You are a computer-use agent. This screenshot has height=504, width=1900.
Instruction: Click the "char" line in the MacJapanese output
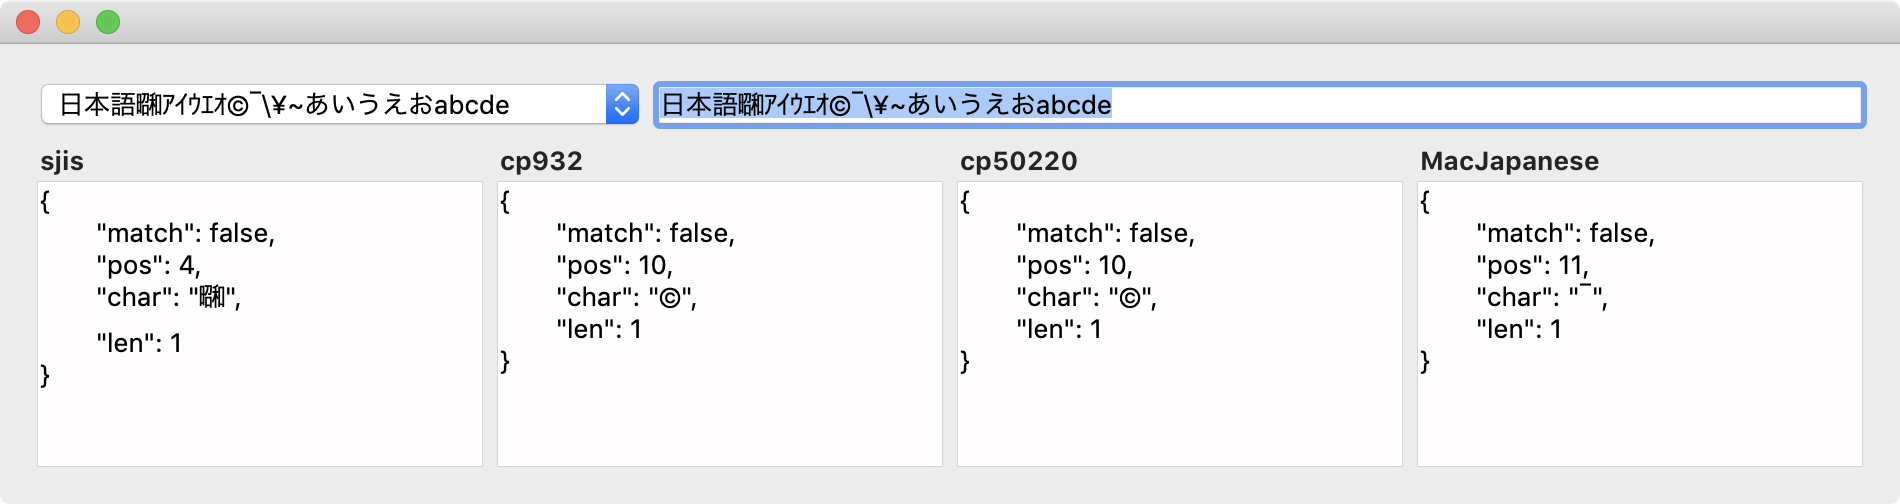click(x=1542, y=298)
